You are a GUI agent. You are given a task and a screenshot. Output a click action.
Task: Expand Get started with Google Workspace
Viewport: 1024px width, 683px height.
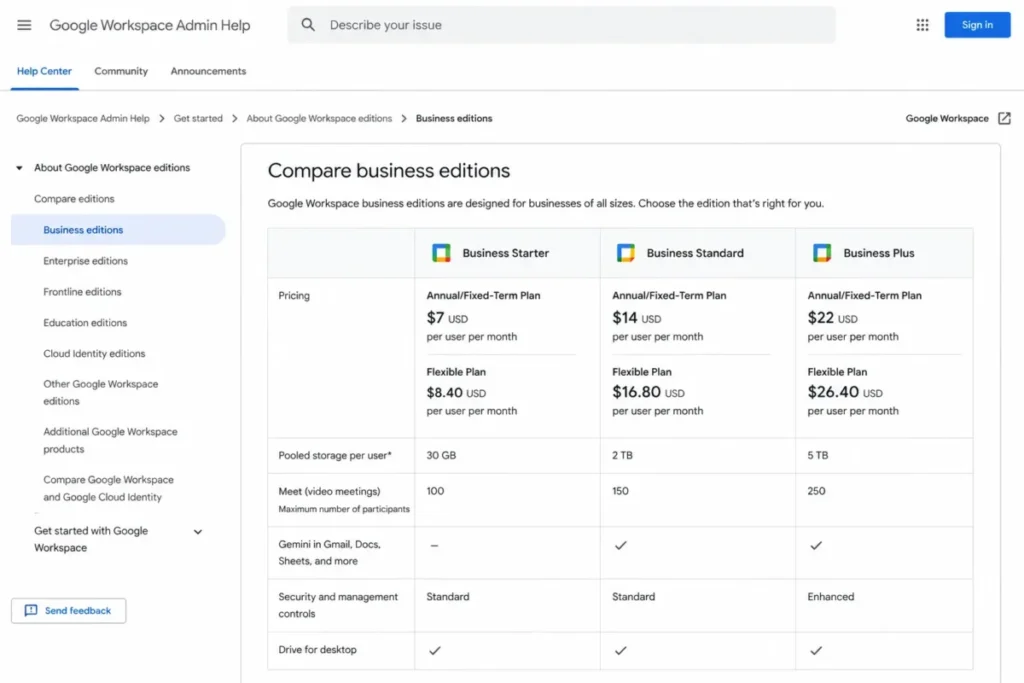tap(198, 532)
